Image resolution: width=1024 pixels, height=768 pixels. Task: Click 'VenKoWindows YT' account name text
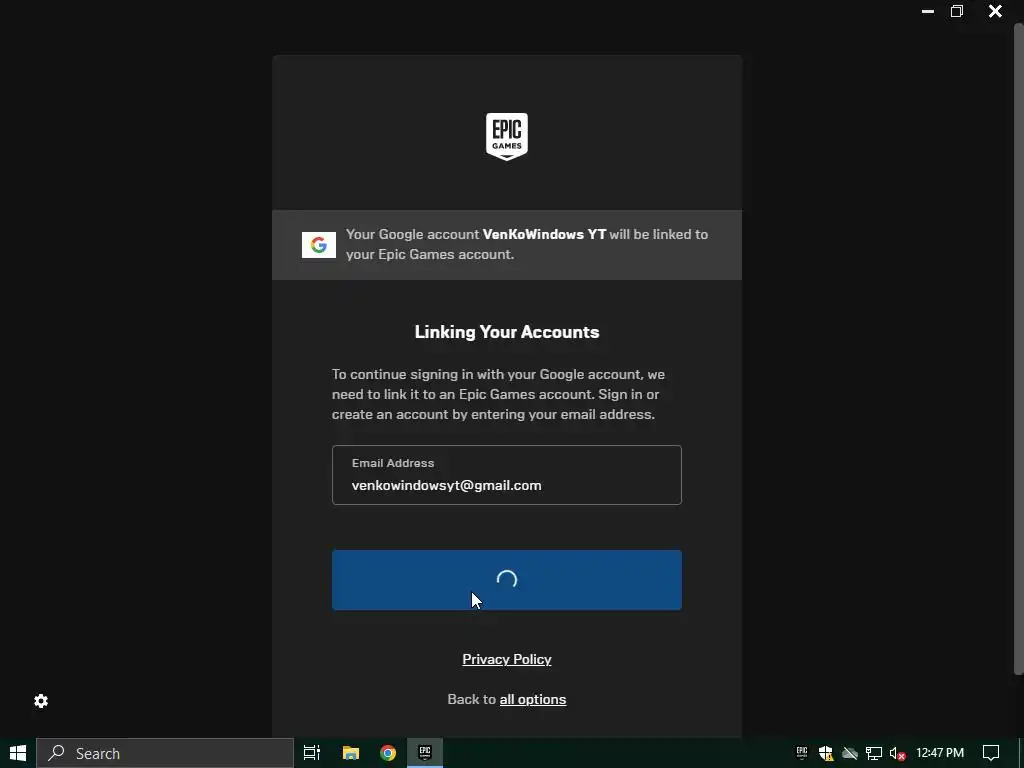pos(544,234)
